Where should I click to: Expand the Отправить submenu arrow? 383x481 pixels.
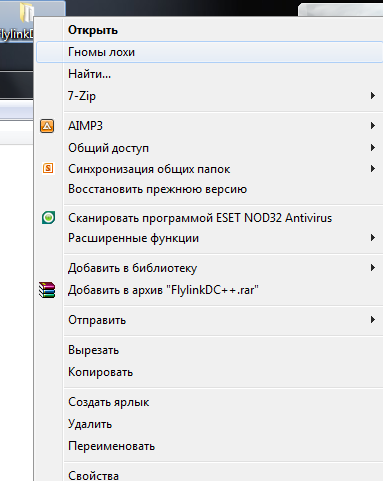(373, 320)
